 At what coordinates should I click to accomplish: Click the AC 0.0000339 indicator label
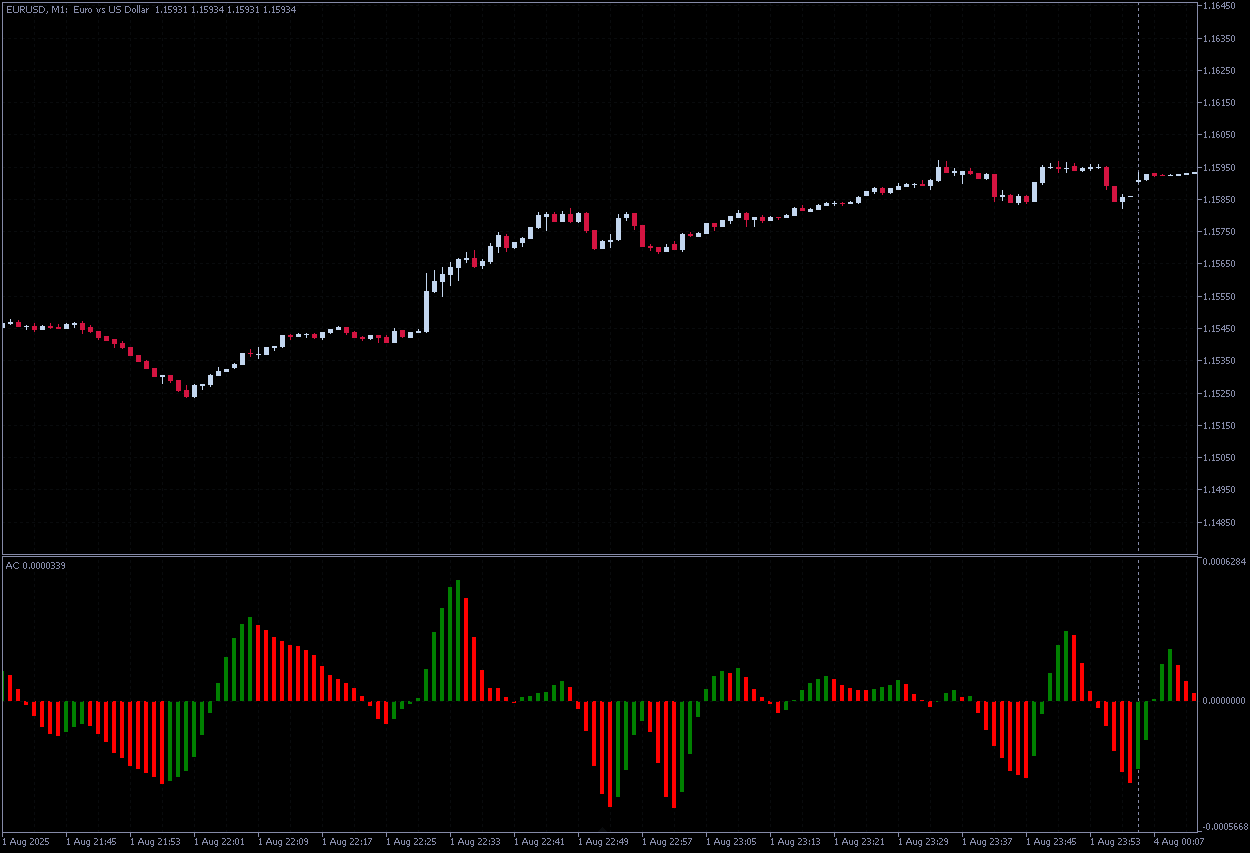point(36,566)
